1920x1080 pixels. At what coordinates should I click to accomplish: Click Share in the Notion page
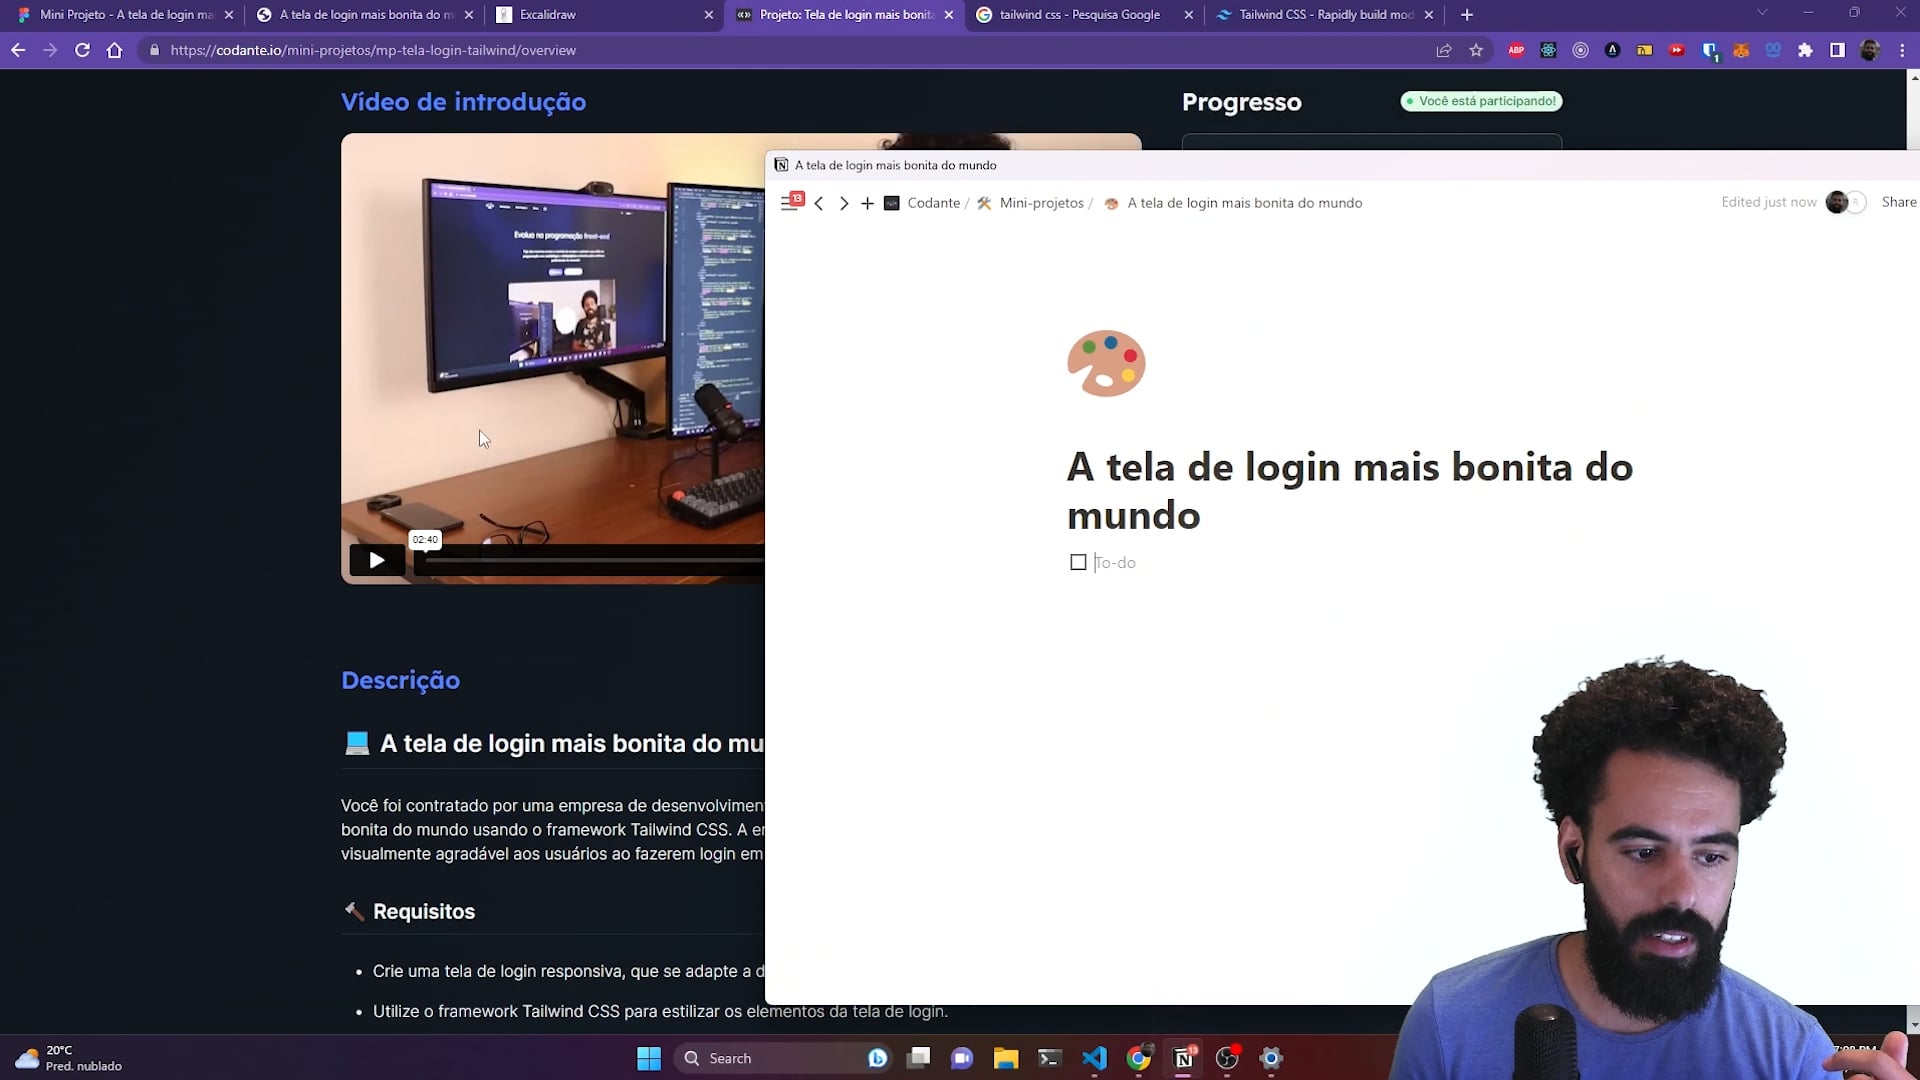click(1898, 202)
